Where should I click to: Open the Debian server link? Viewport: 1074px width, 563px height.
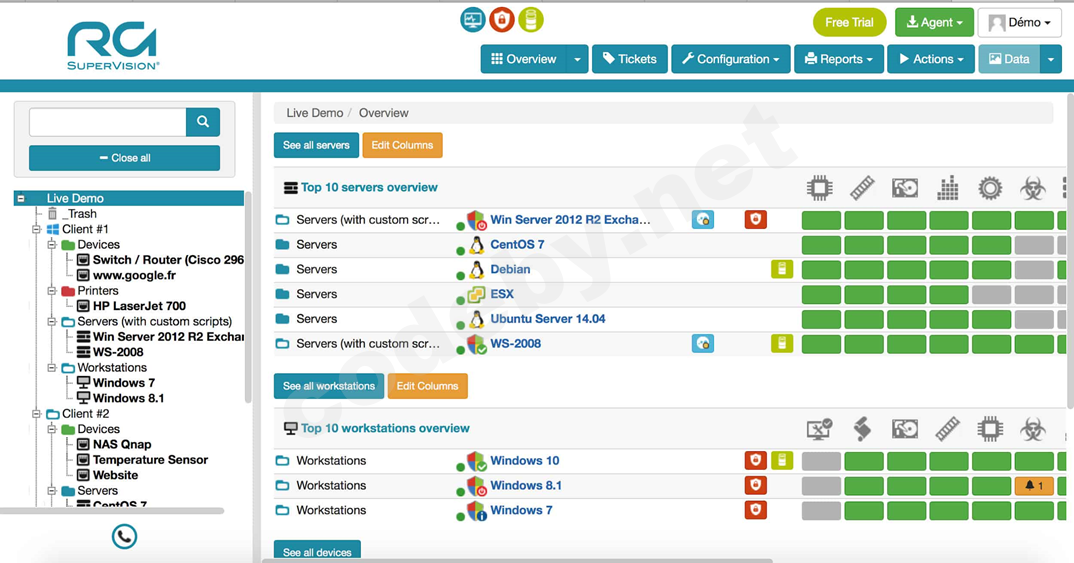510,269
